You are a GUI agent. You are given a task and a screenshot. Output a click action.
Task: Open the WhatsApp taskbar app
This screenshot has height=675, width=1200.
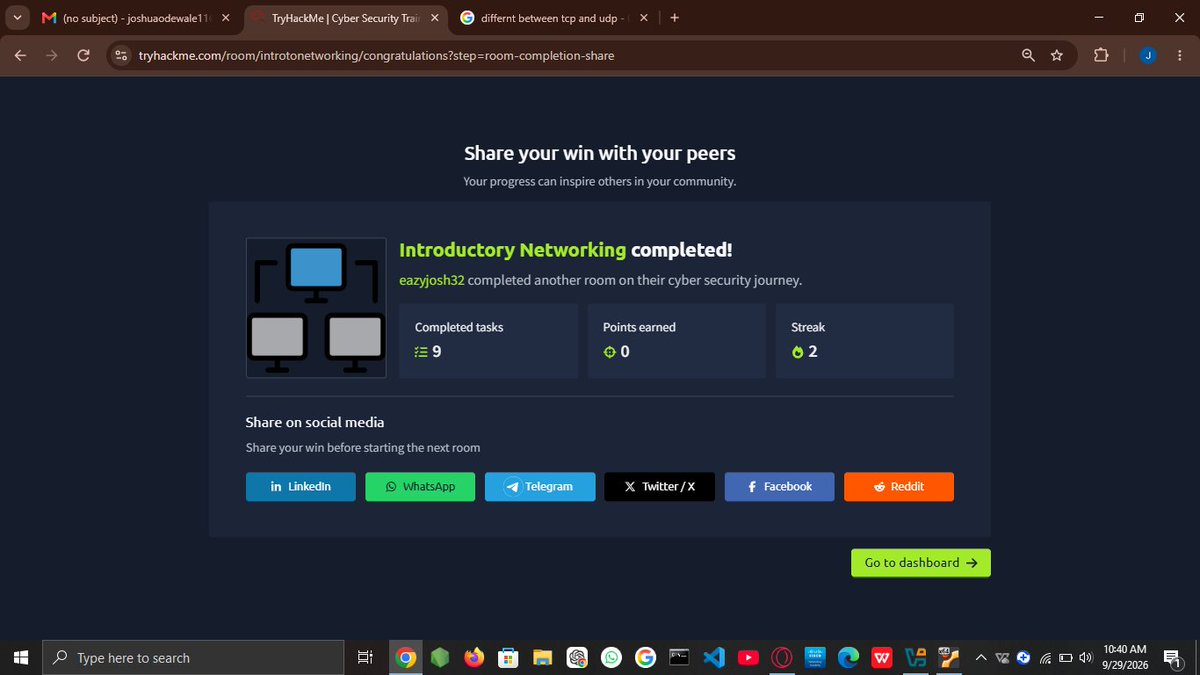[611, 657]
